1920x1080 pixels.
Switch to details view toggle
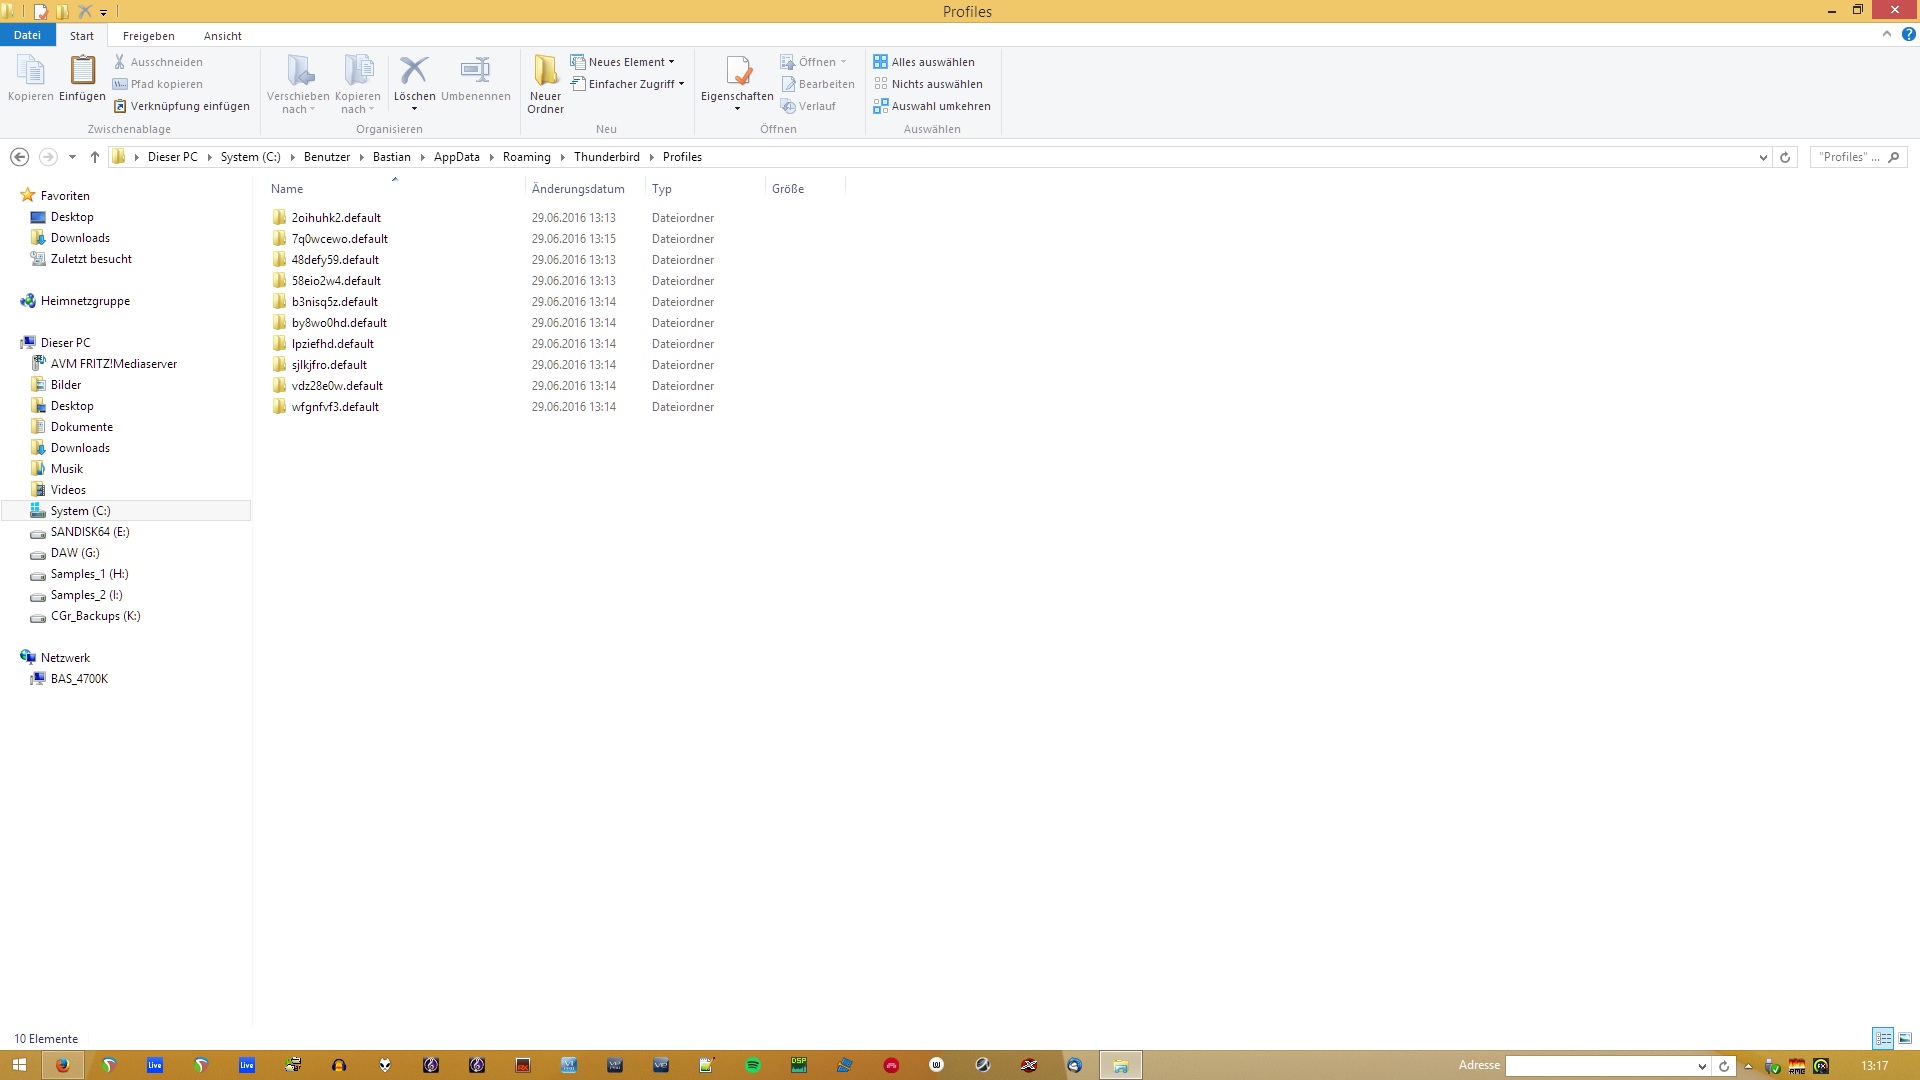(x=1883, y=1039)
